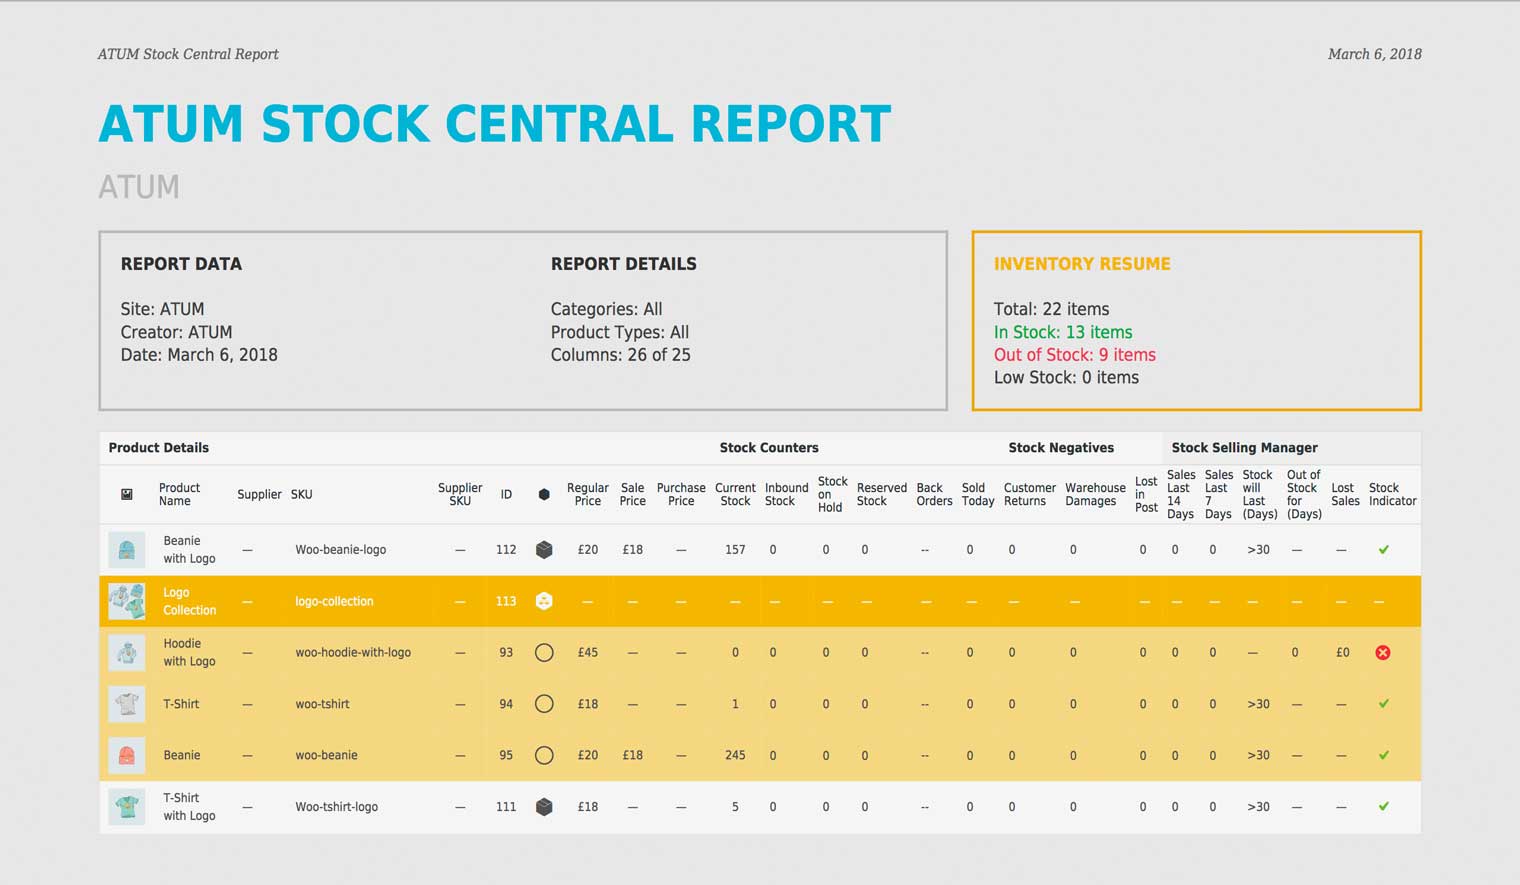Click the logo-collection SKU cell
Viewport: 1520px width, 885px height.
tap(334, 601)
